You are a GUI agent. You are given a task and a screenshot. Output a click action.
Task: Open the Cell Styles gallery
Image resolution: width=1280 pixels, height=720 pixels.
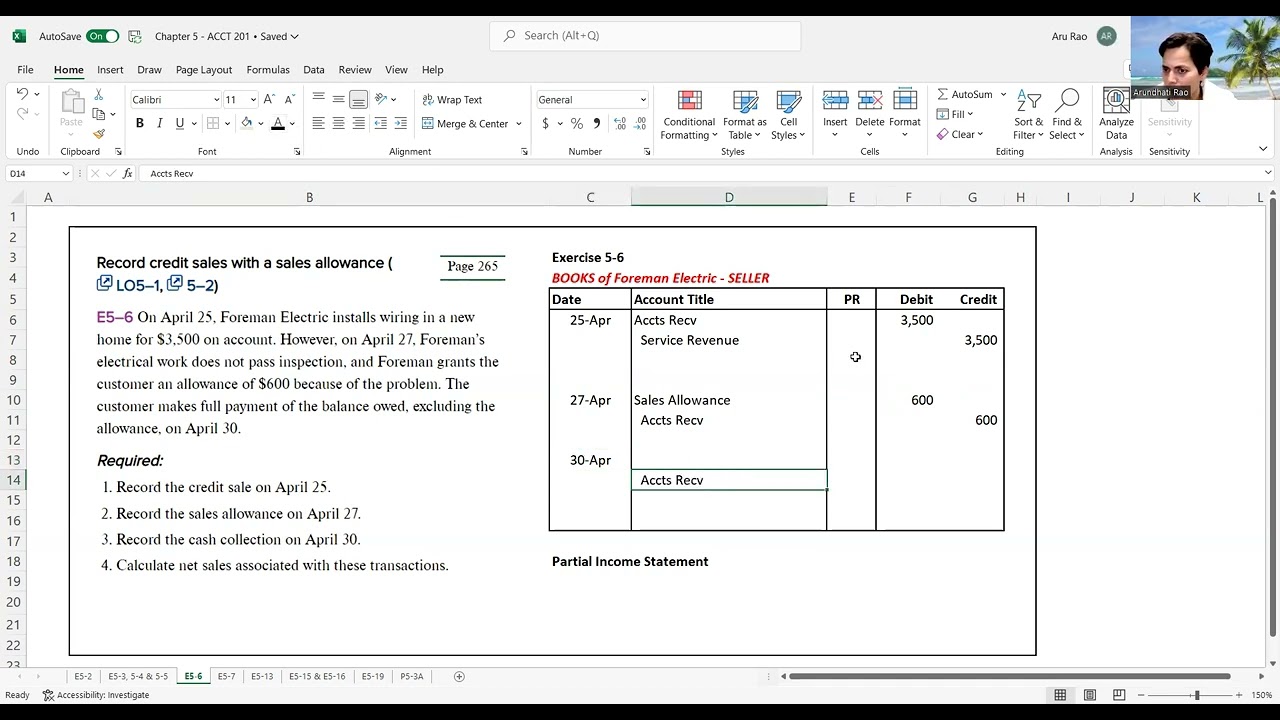[x=789, y=116]
